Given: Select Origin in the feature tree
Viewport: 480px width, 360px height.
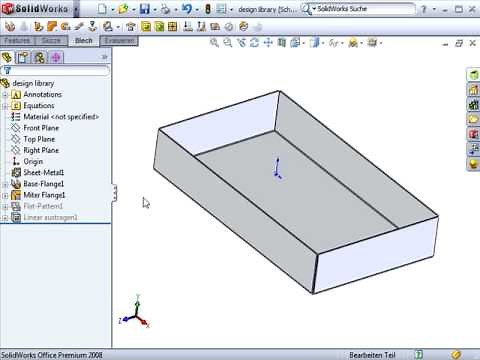Looking at the screenshot, I should tap(33, 162).
